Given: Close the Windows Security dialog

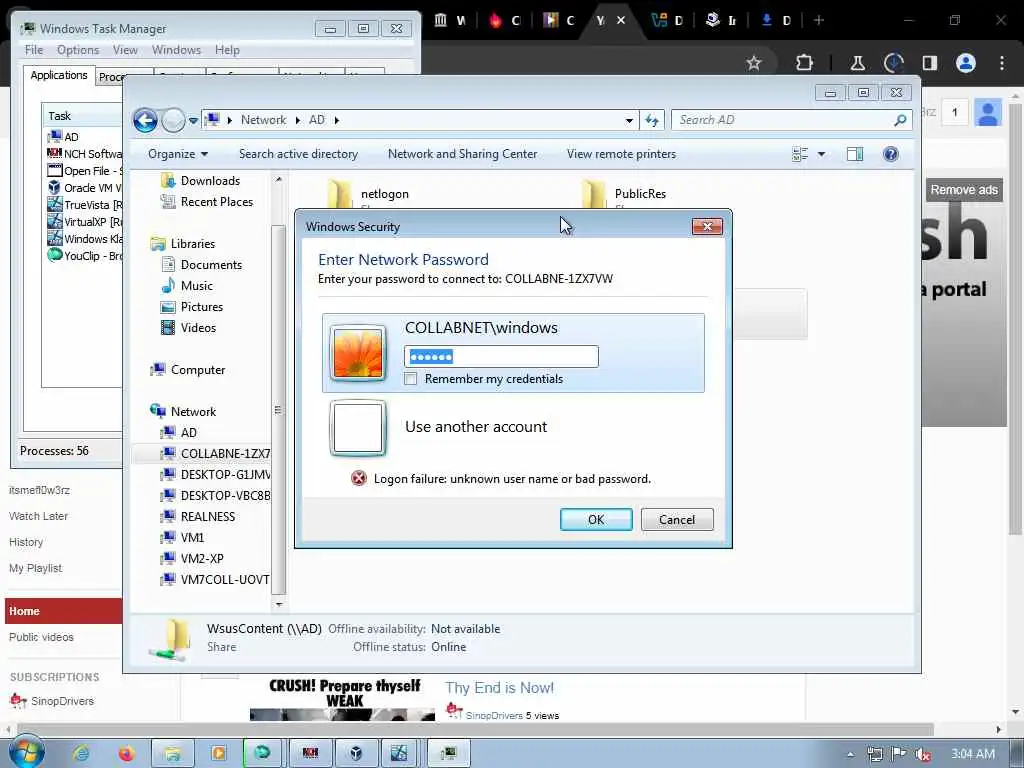Looking at the screenshot, I should point(707,227).
